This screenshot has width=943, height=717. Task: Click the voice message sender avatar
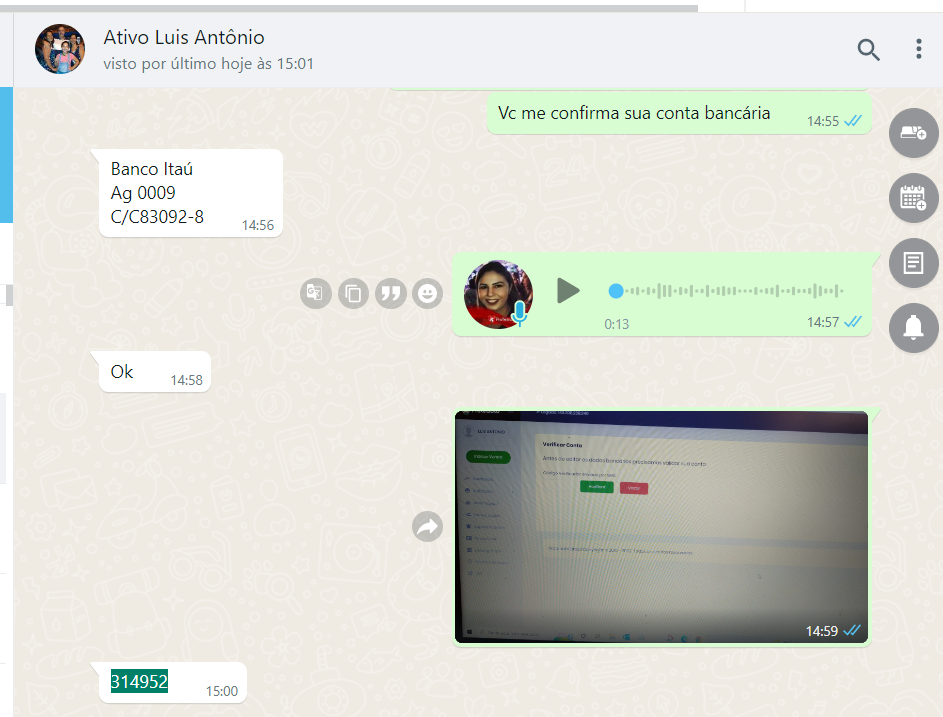coord(498,294)
